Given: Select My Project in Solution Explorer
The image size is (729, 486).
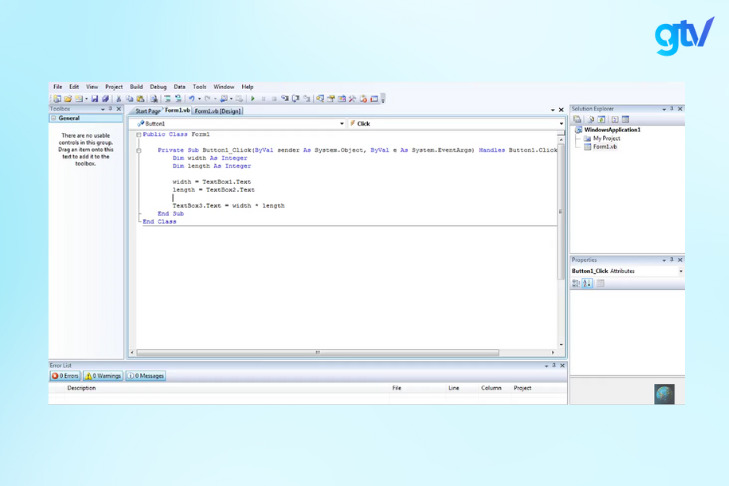Looking at the screenshot, I should pos(606,139).
